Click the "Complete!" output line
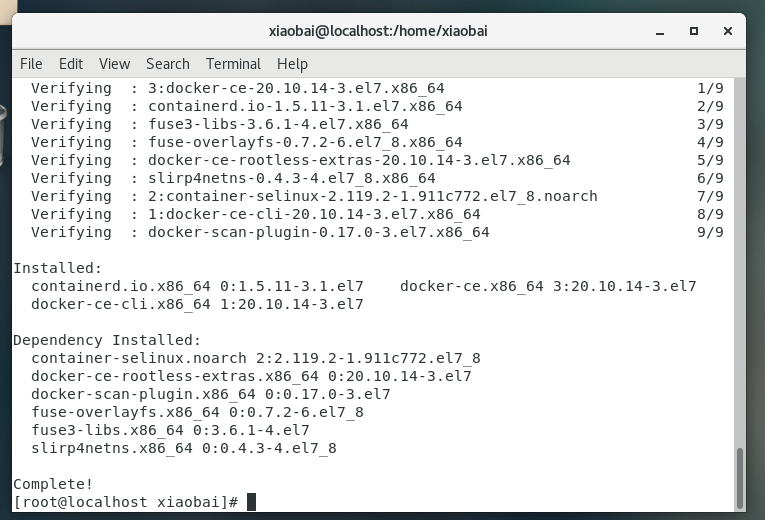765x520 pixels. [53, 484]
